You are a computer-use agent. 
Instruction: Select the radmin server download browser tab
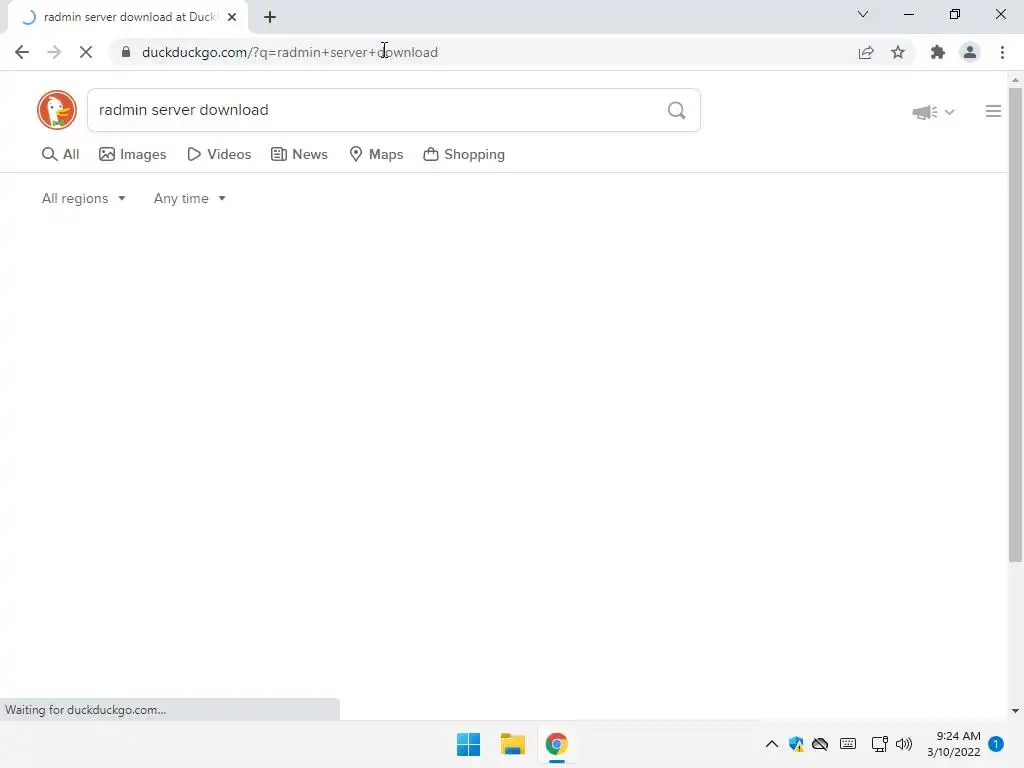click(x=129, y=17)
